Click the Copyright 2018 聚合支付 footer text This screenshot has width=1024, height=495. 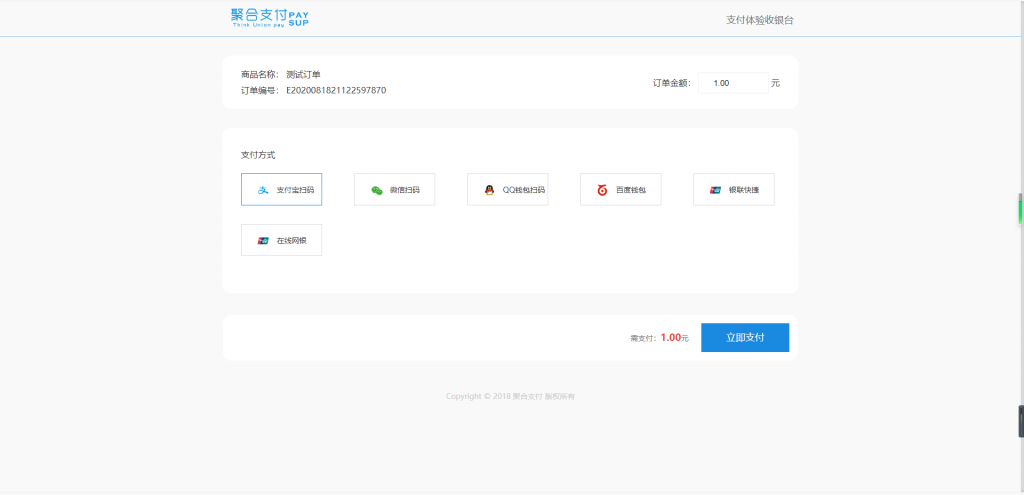tap(510, 397)
